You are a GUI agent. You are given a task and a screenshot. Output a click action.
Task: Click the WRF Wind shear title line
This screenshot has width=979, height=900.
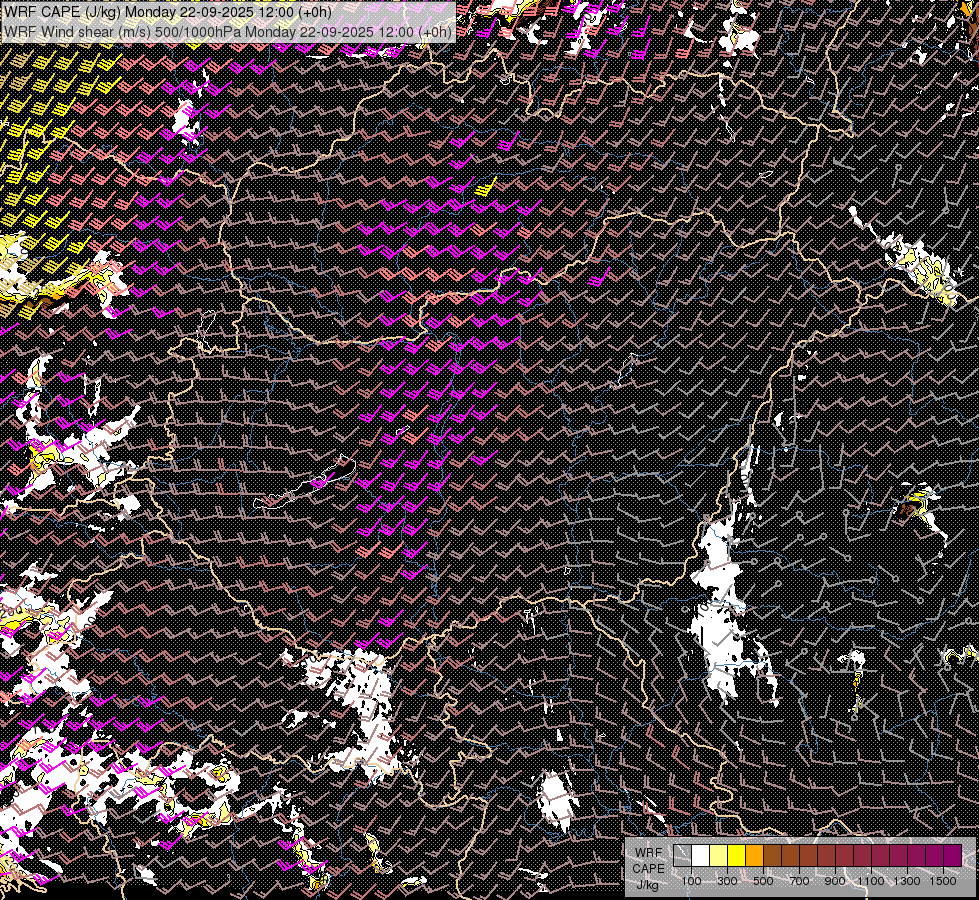click(x=228, y=31)
